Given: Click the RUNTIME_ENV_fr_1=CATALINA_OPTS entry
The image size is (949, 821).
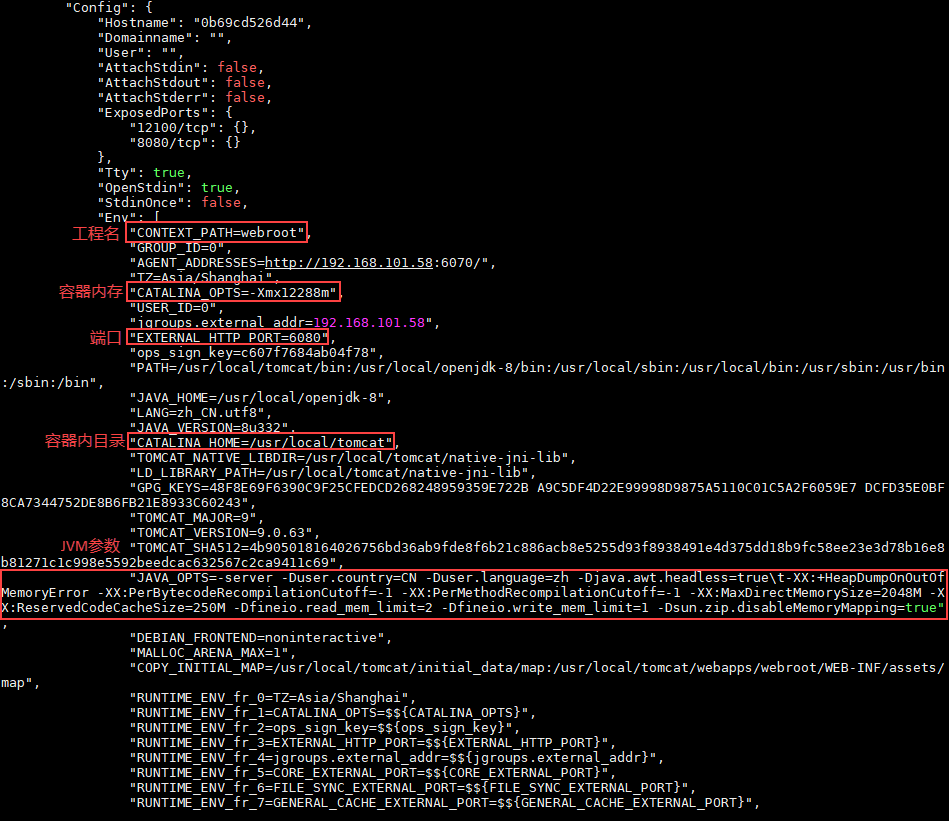Looking at the screenshot, I should [332, 713].
